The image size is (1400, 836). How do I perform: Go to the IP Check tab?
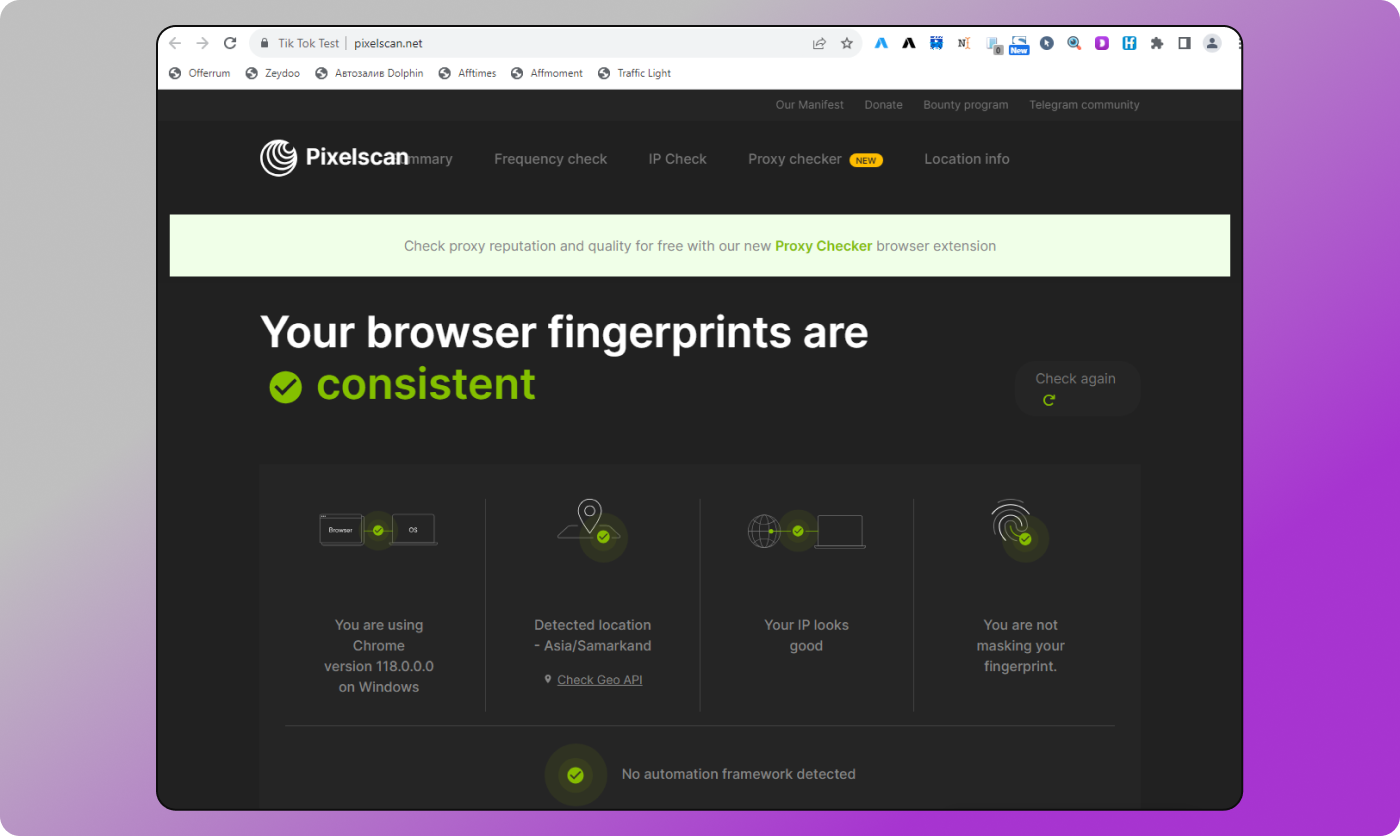(677, 159)
